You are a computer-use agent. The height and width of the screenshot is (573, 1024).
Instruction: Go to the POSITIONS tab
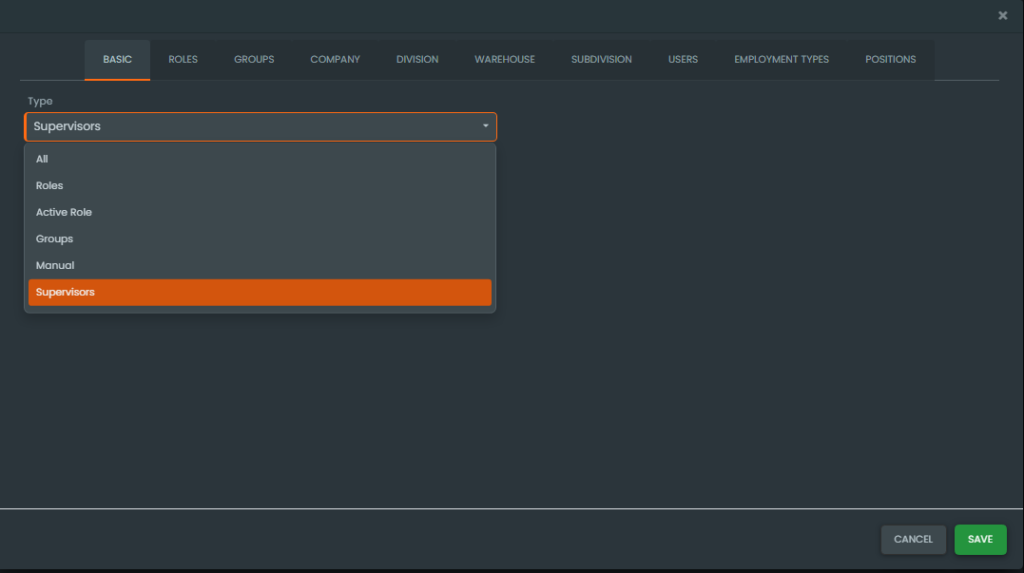point(890,60)
